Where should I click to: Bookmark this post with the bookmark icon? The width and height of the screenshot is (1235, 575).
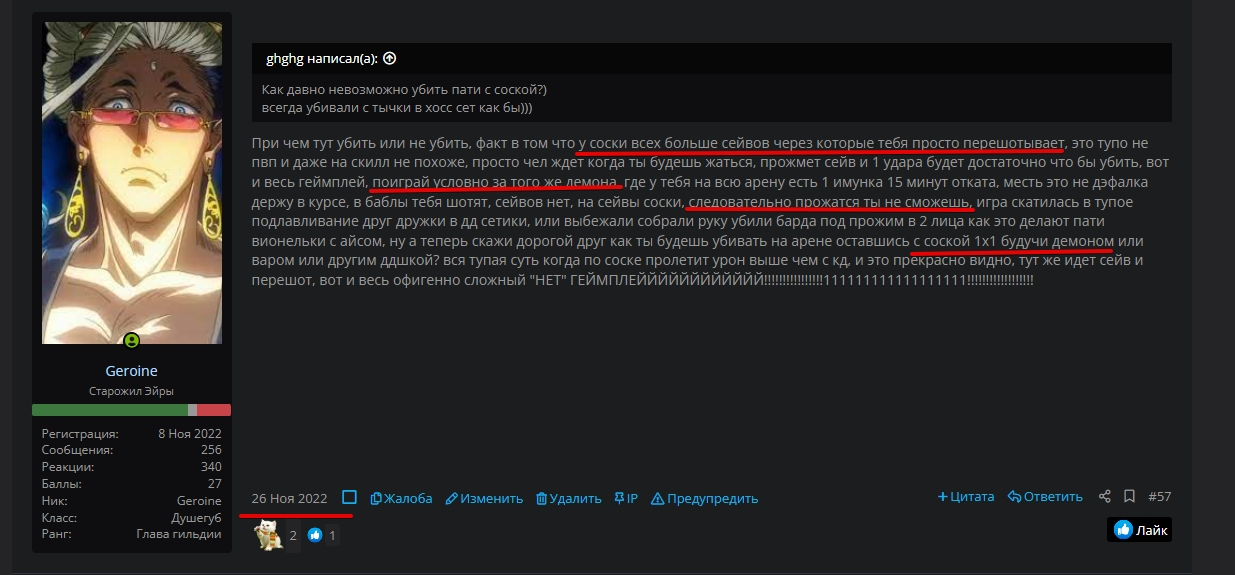1129,497
